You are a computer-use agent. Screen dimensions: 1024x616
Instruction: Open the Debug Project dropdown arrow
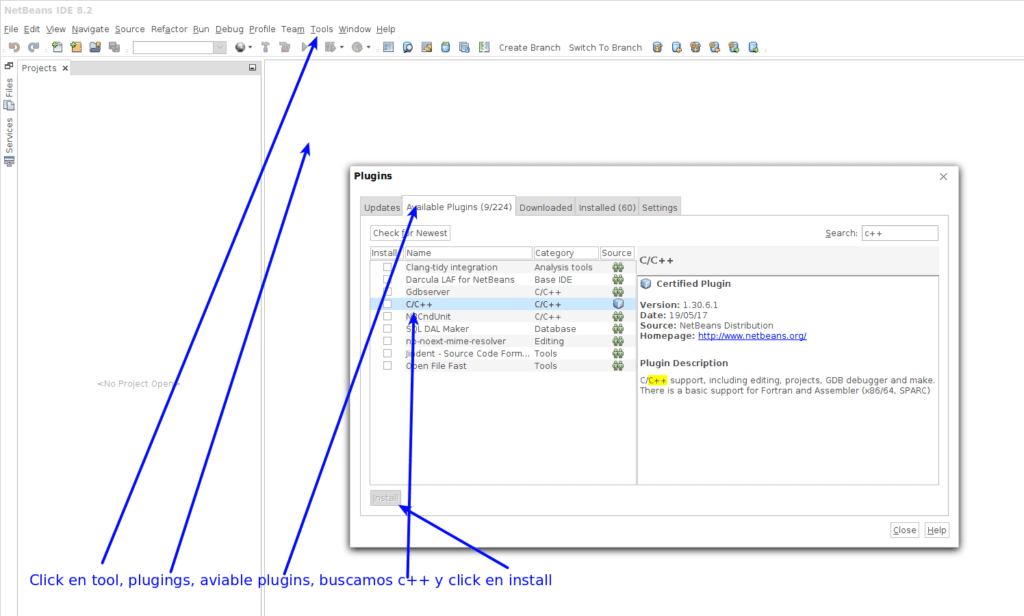(342, 47)
